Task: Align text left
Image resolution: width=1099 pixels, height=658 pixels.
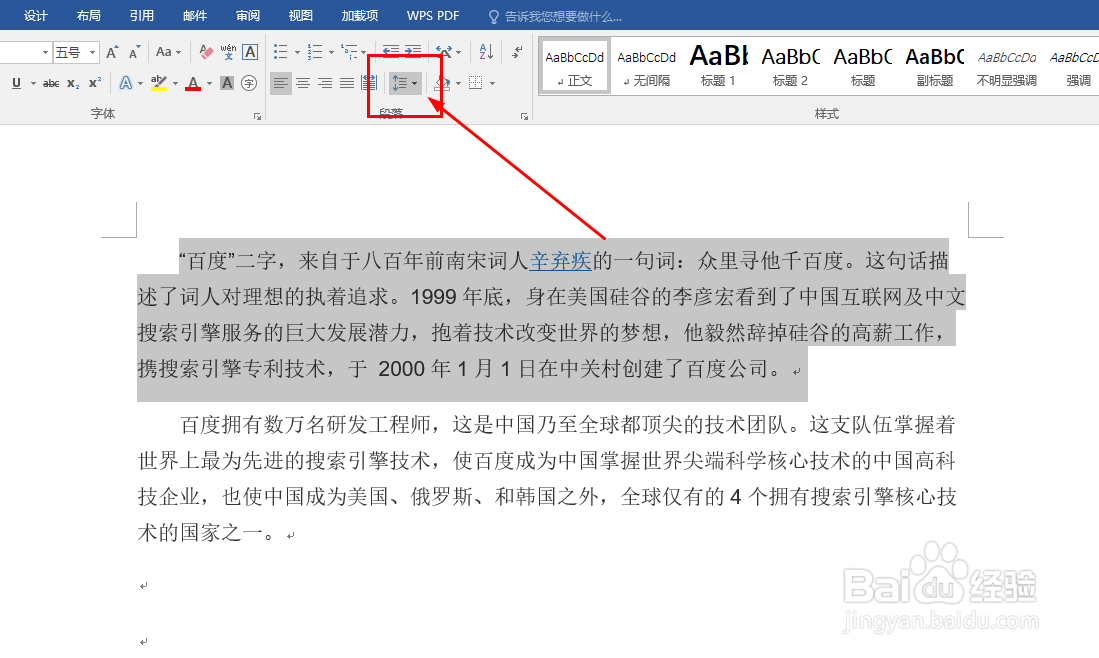Action: [x=280, y=83]
